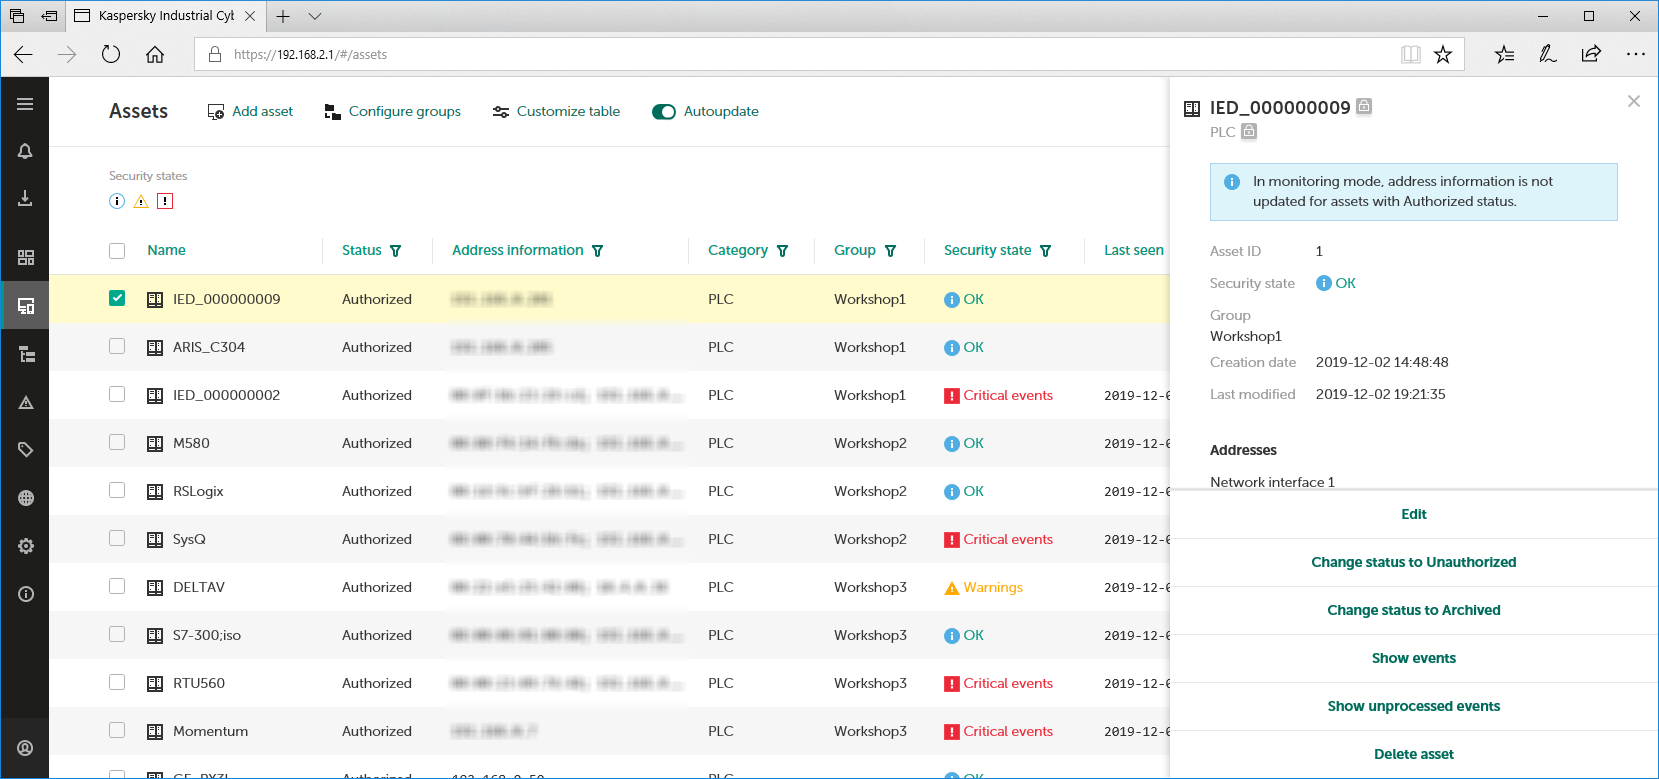Open the Status column filter
Screen dimensions: 1659x779
(x=396, y=251)
